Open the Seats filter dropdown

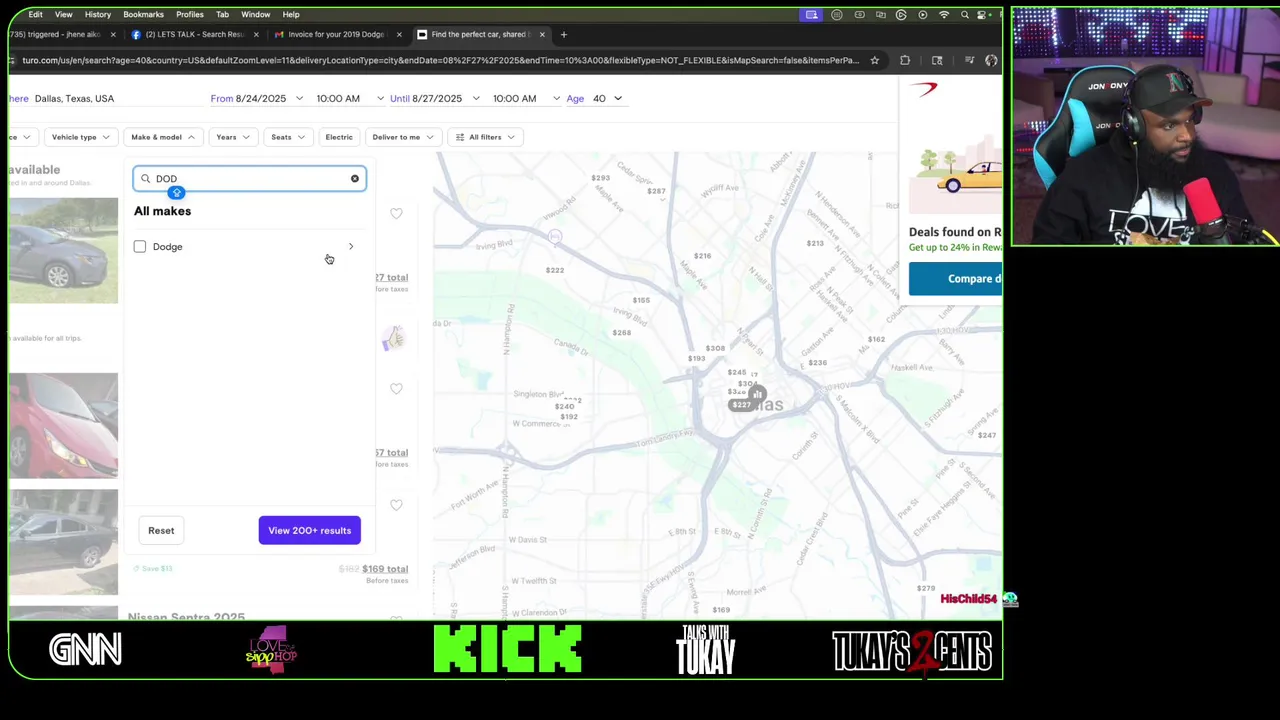pyautogui.click(x=287, y=137)
